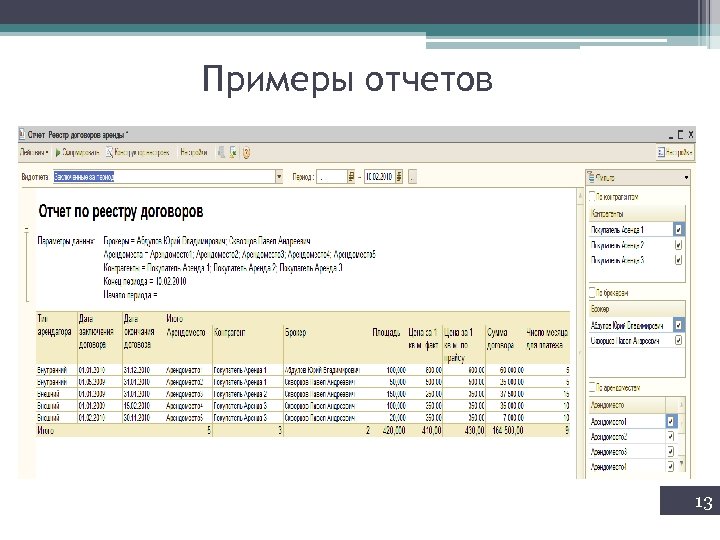
Task: Collapse the report parameters group bracket
Action: point(27,228)
